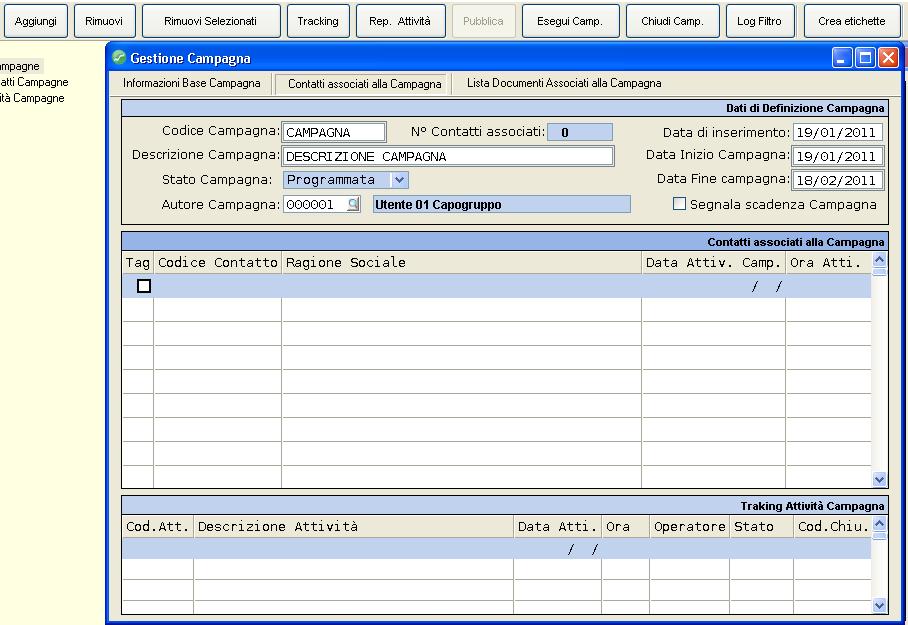Click the Cod.Chiu. column header

[833, 527]
